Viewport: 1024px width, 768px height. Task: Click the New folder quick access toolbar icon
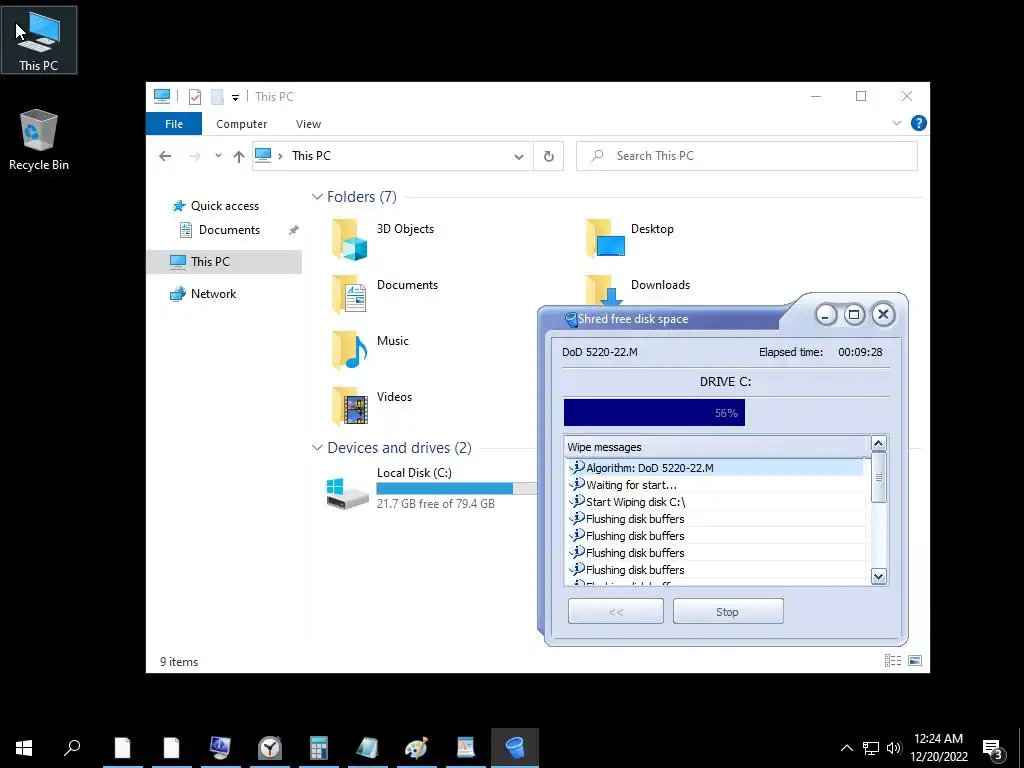click(x=217, y=97)
